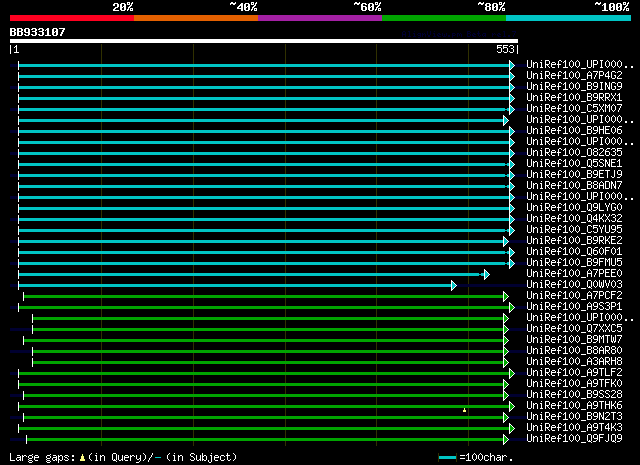This screenshot has width=640, height=465.
Task: Click the green ~80% identity legend segment
Action: 444,18
